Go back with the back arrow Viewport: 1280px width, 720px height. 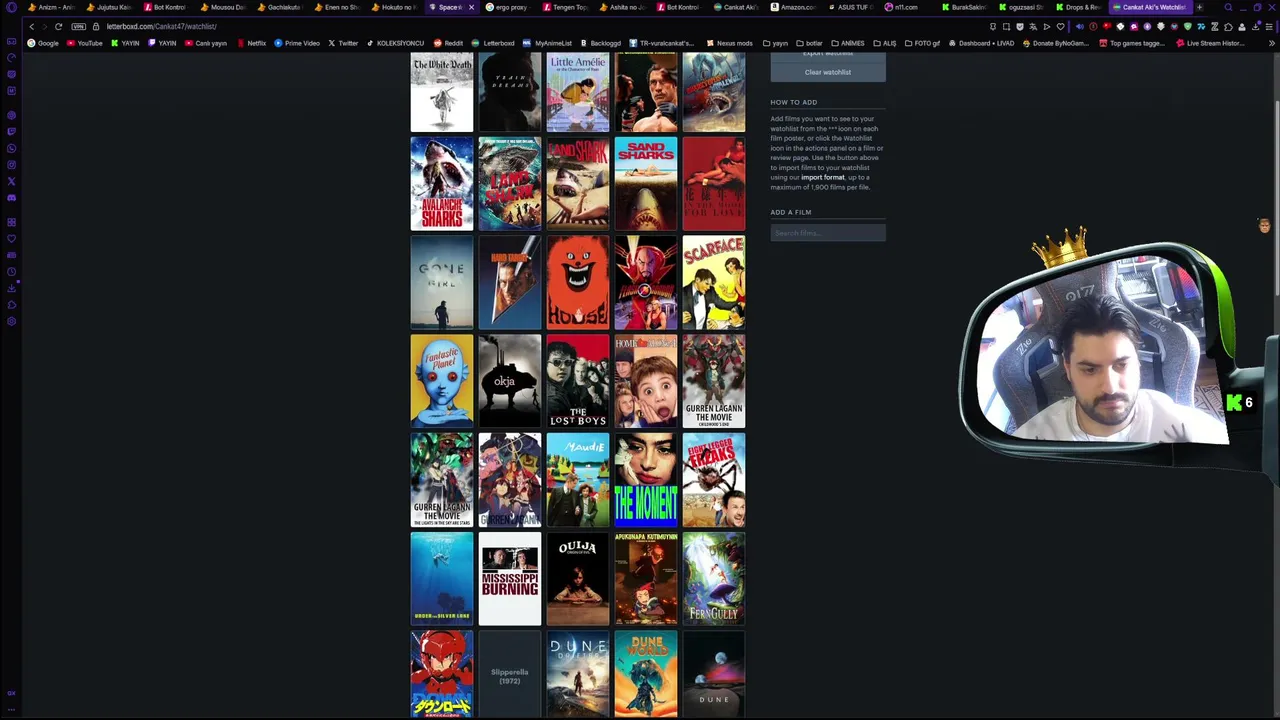32,27
